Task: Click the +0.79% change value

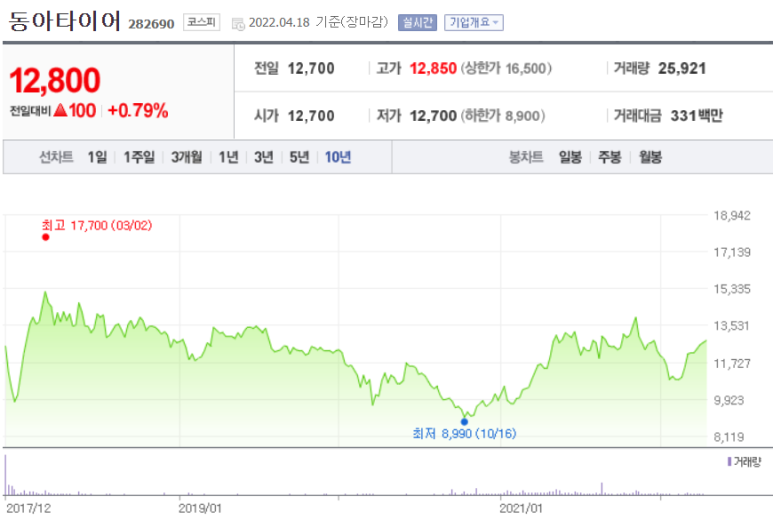Action: (x=138, y=110)
